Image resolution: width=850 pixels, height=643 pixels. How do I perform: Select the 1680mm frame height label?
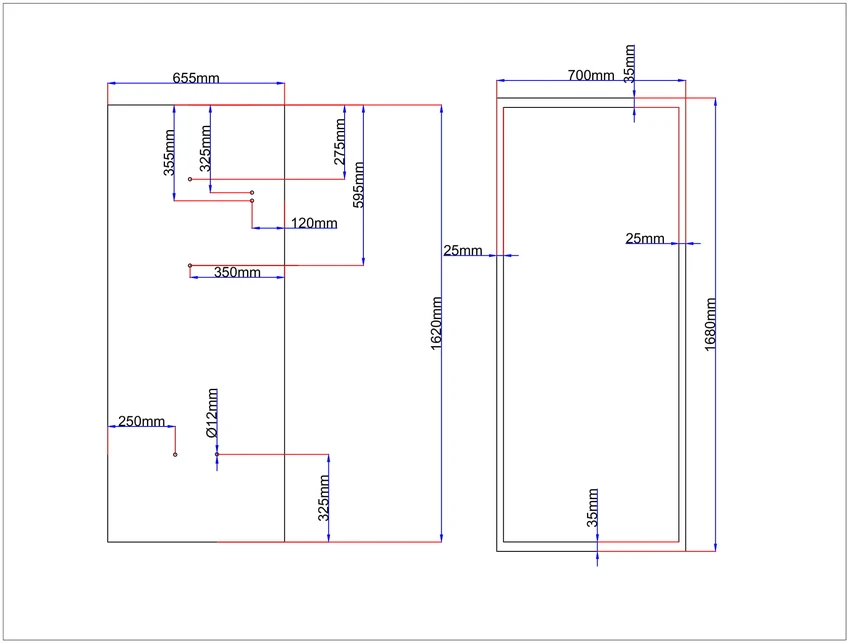(710, 324)
